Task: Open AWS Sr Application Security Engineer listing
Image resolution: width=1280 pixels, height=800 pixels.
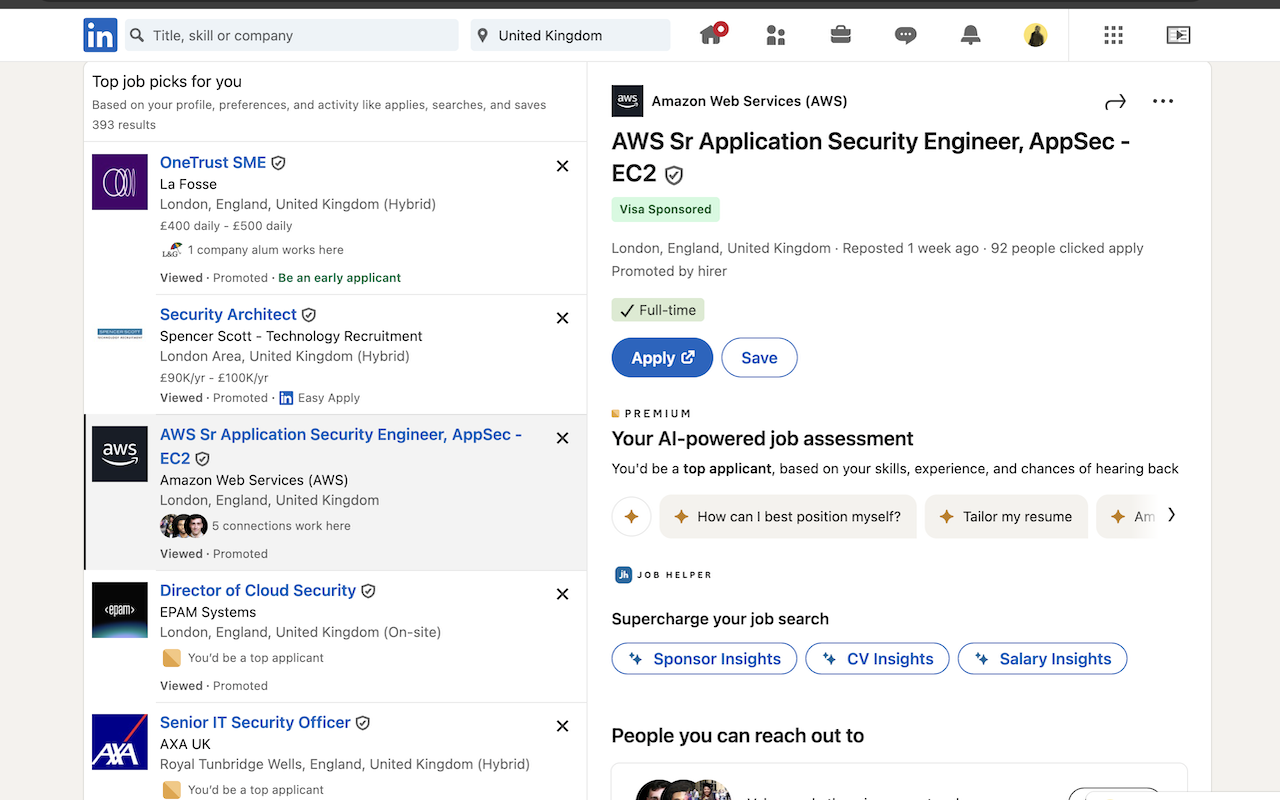Action: (341, 446)
